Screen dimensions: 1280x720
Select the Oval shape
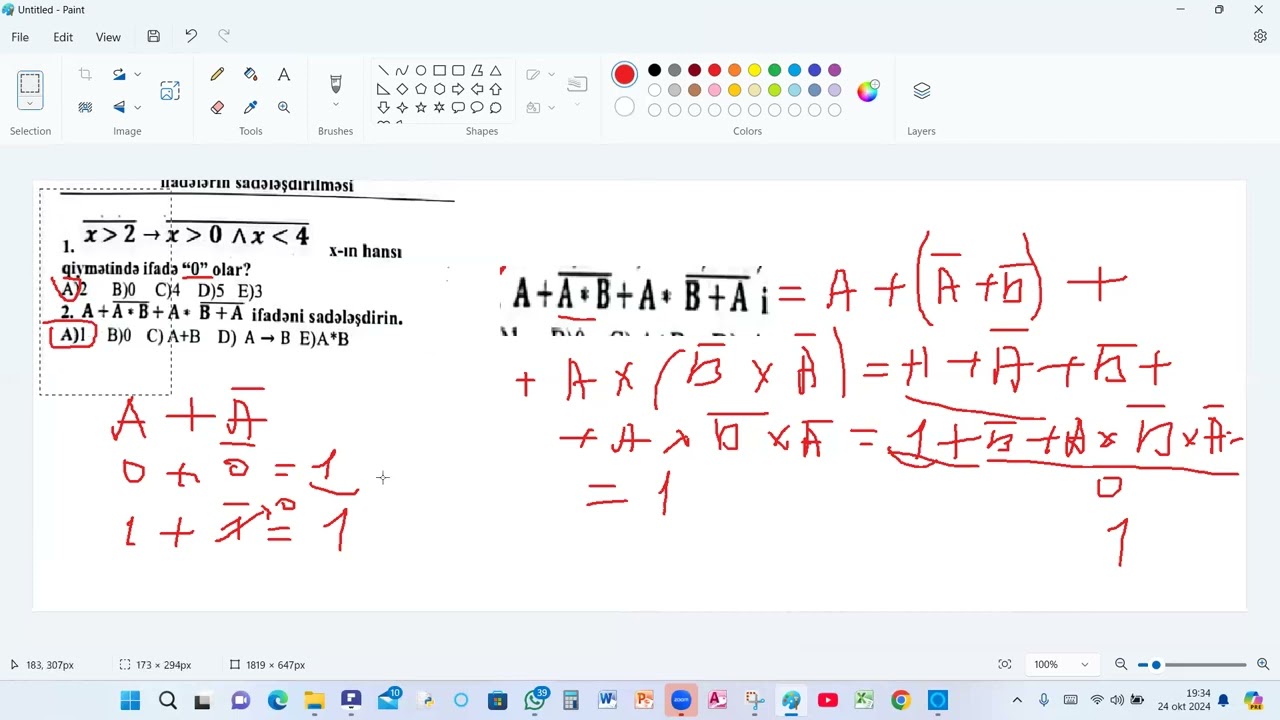(421, 70)
